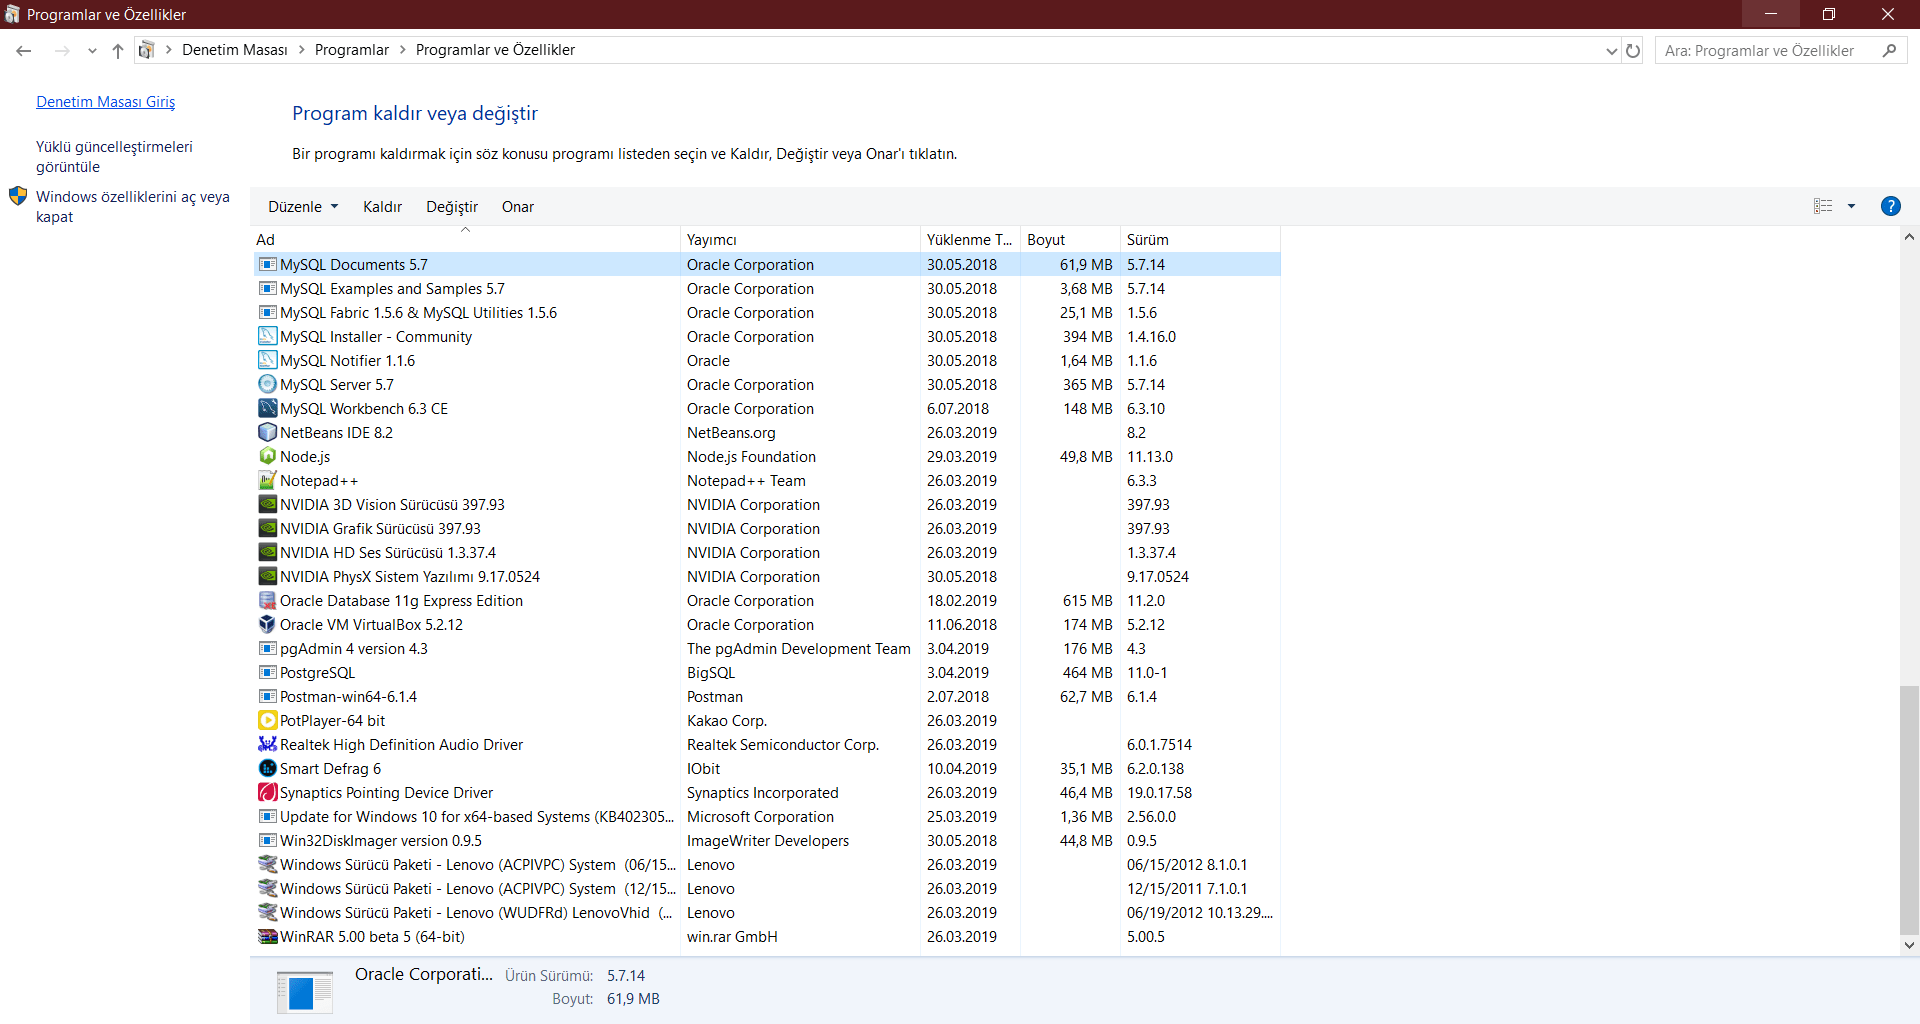Screen dimensions: 1920x1024
Task: Sort programs by Sürüm column
Action: (x=1200, y=240)
